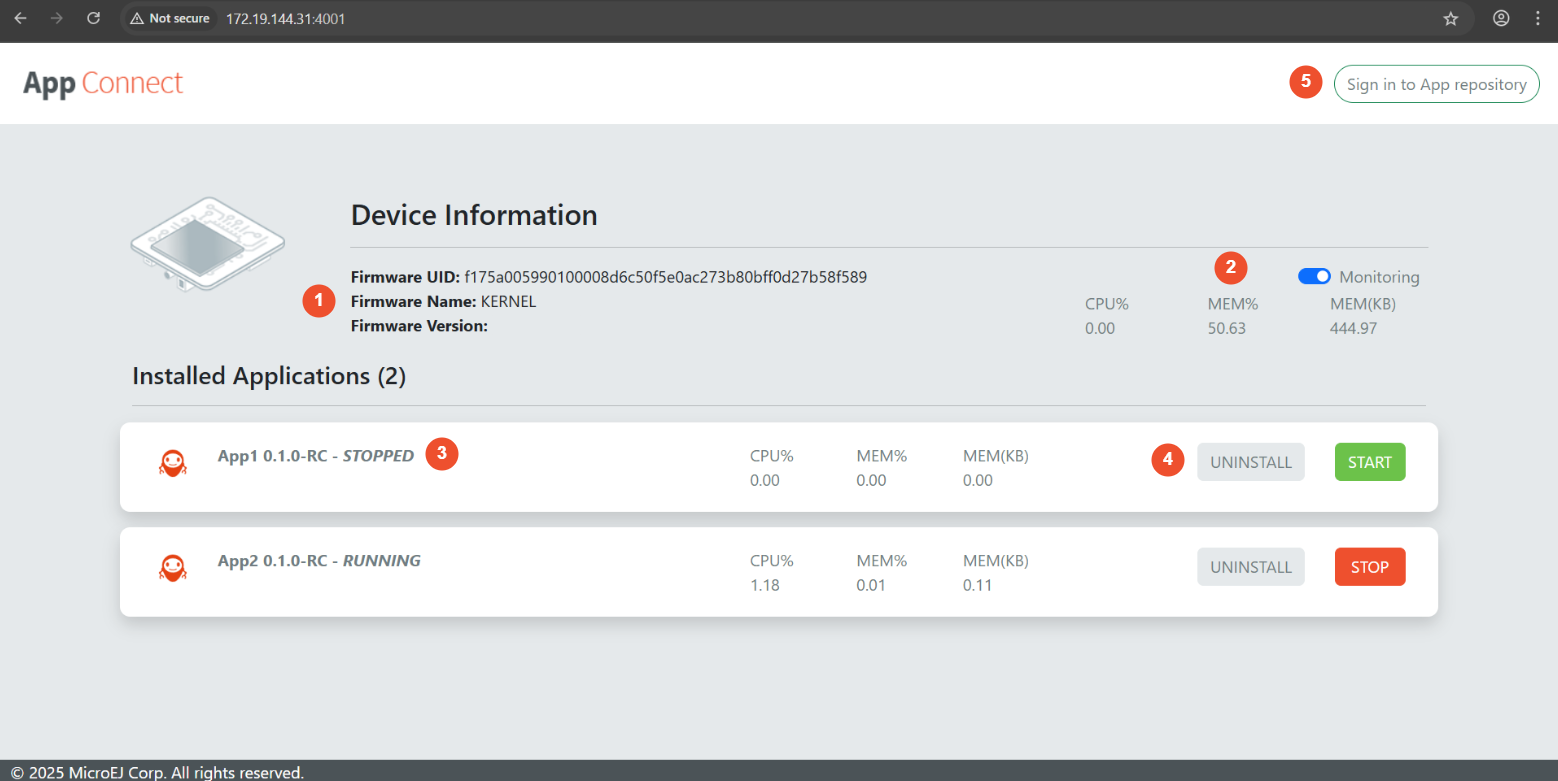Click the browser back arrow

(21, 18)
